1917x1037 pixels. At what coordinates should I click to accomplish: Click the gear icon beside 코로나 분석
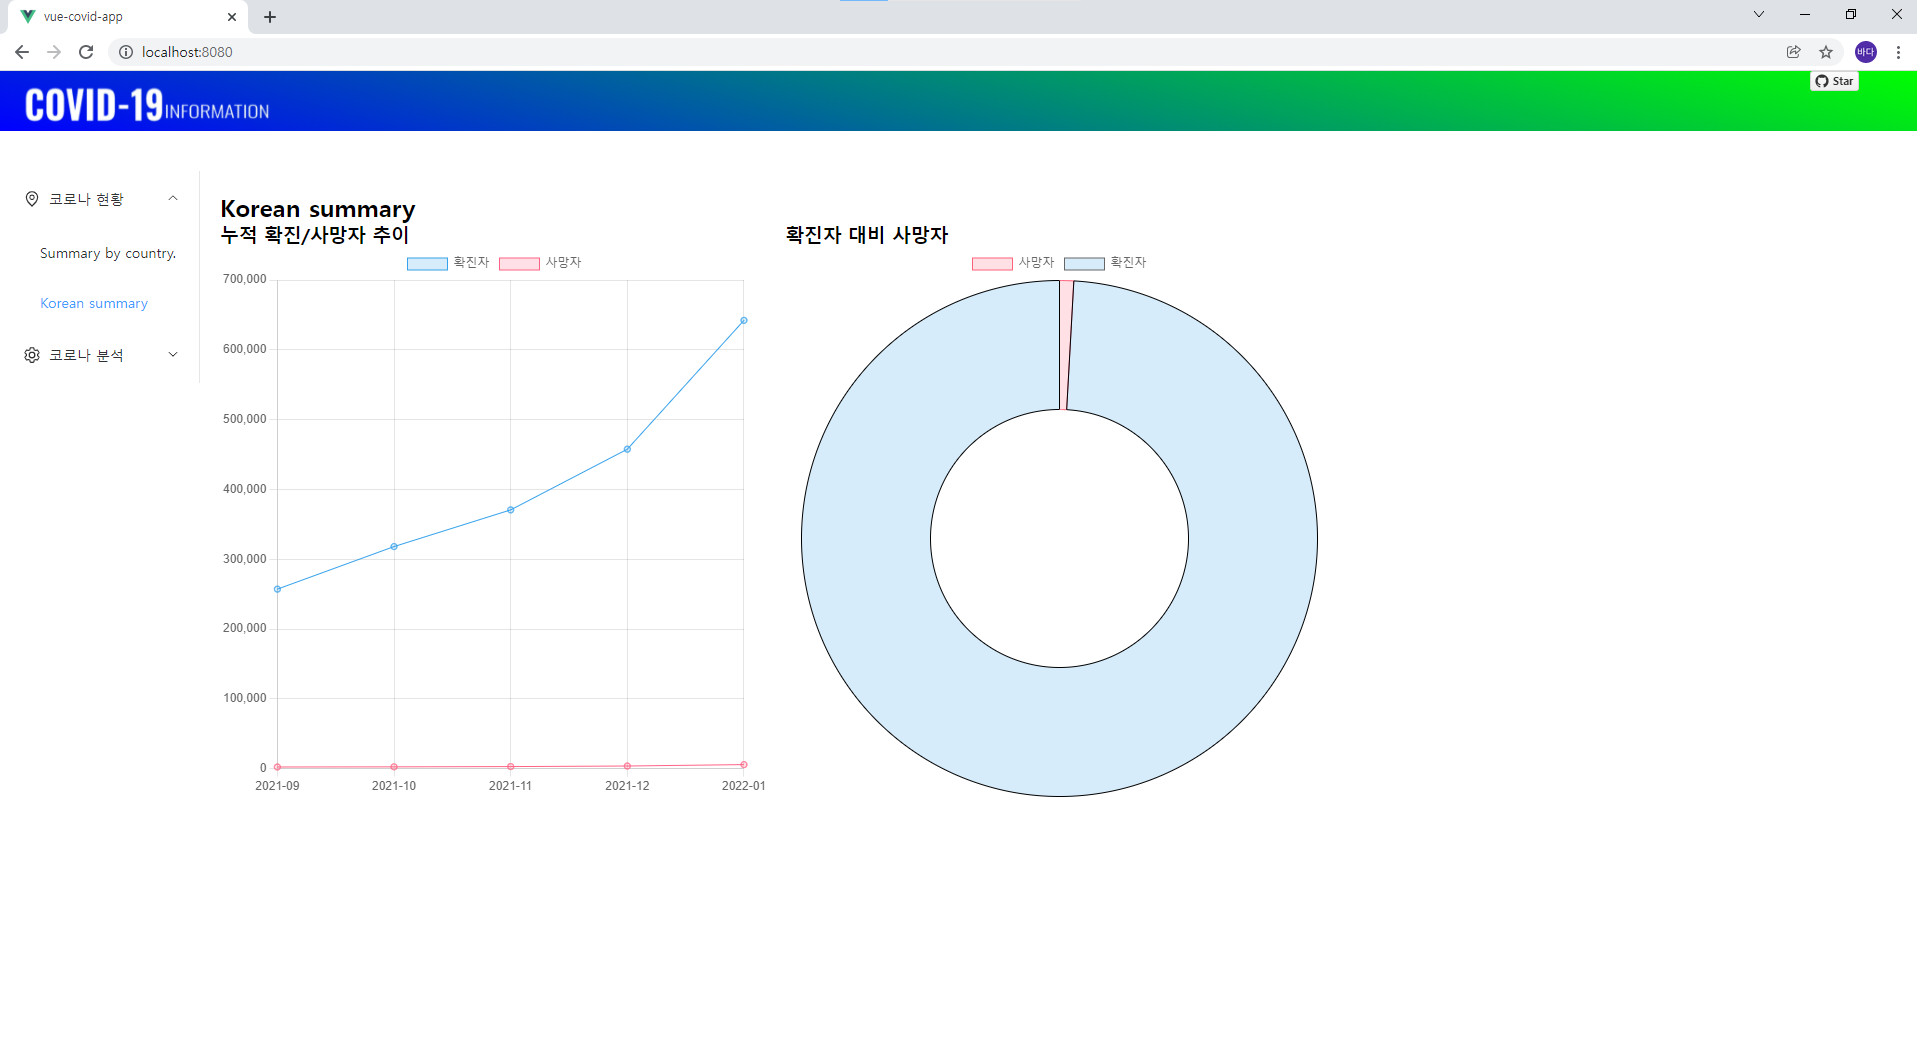pos(31,354)
